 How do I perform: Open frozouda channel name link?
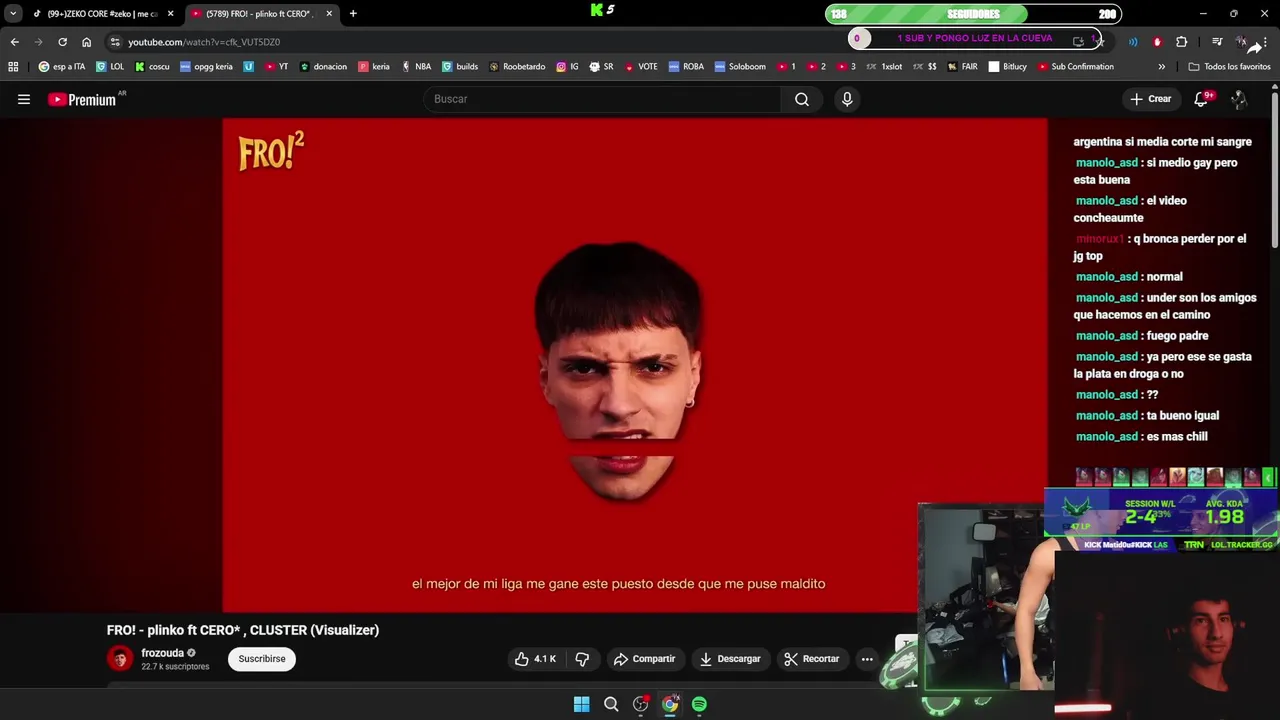[162, 653]
